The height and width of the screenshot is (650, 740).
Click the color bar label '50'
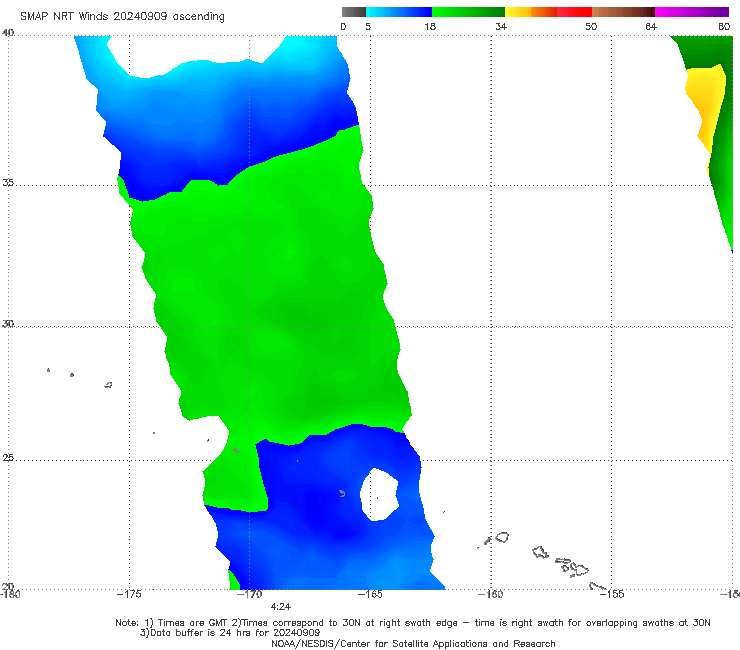click(x=591, y=27)
